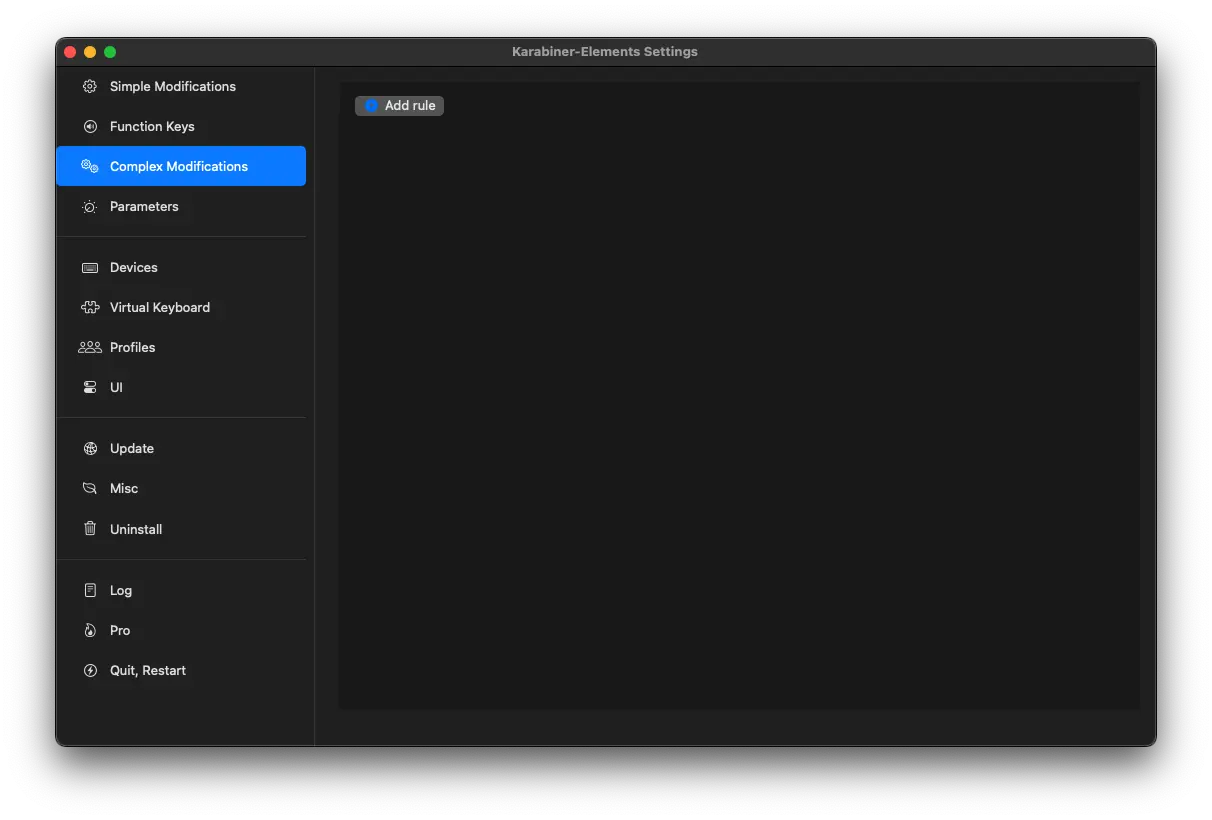Click the UI switches icon

(x=90, y=387)
